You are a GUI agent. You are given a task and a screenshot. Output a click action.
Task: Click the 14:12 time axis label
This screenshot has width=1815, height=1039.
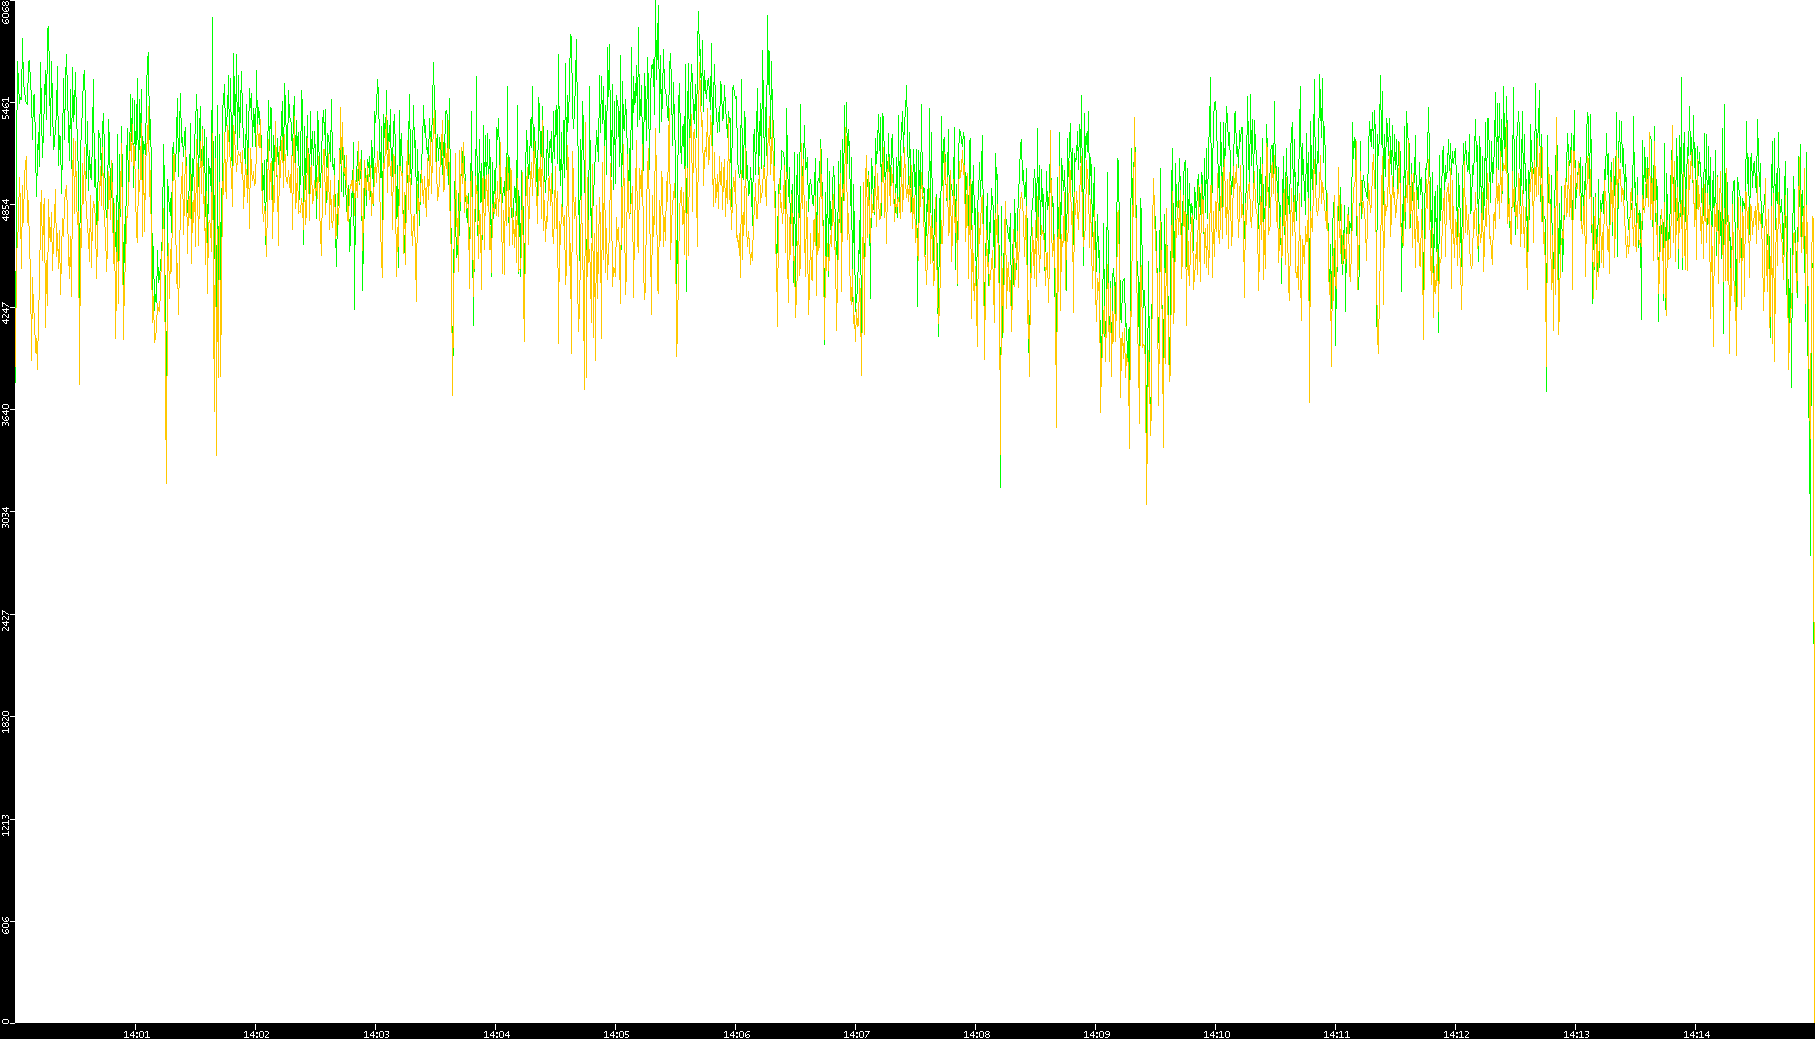[x=1456, y=1034]
